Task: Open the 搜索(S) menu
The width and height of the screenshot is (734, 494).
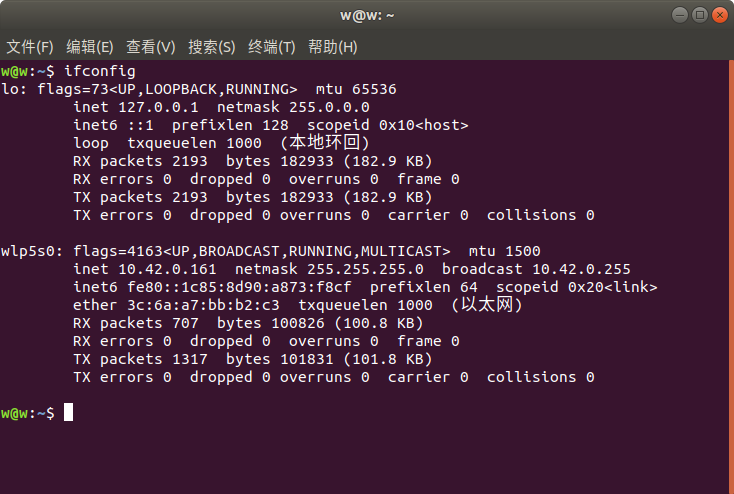Action: (212, 47)
